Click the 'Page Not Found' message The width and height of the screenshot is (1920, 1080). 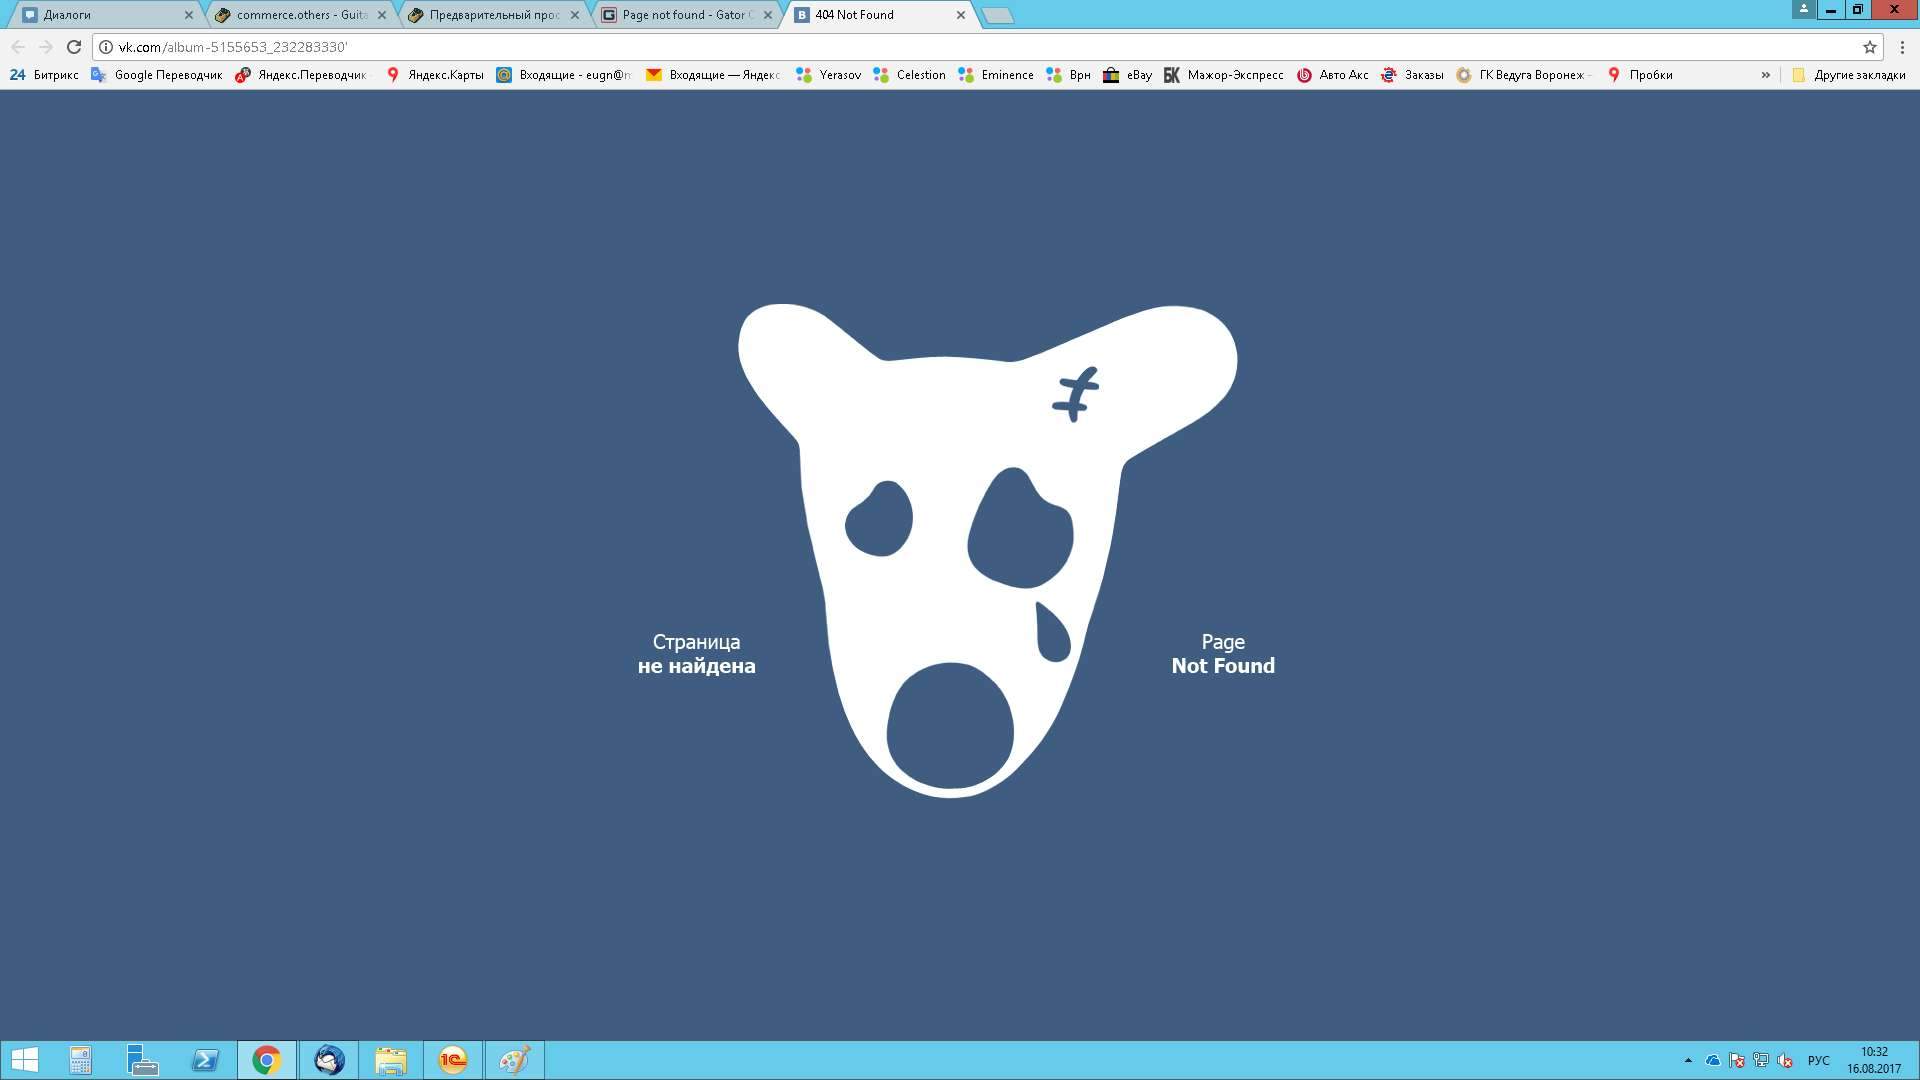1223,654
